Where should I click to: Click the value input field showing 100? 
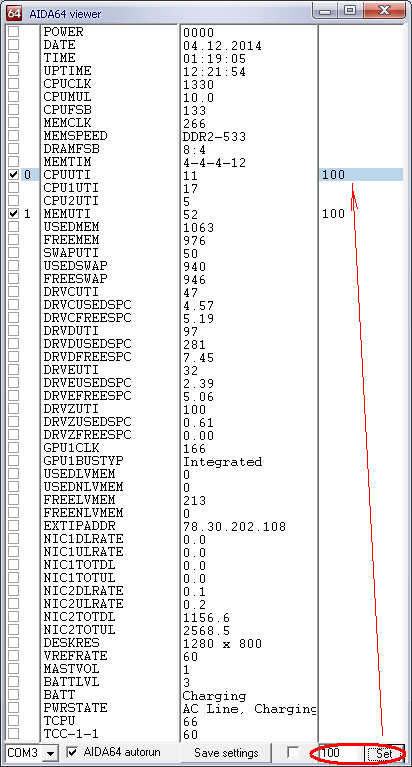[341, 753]
